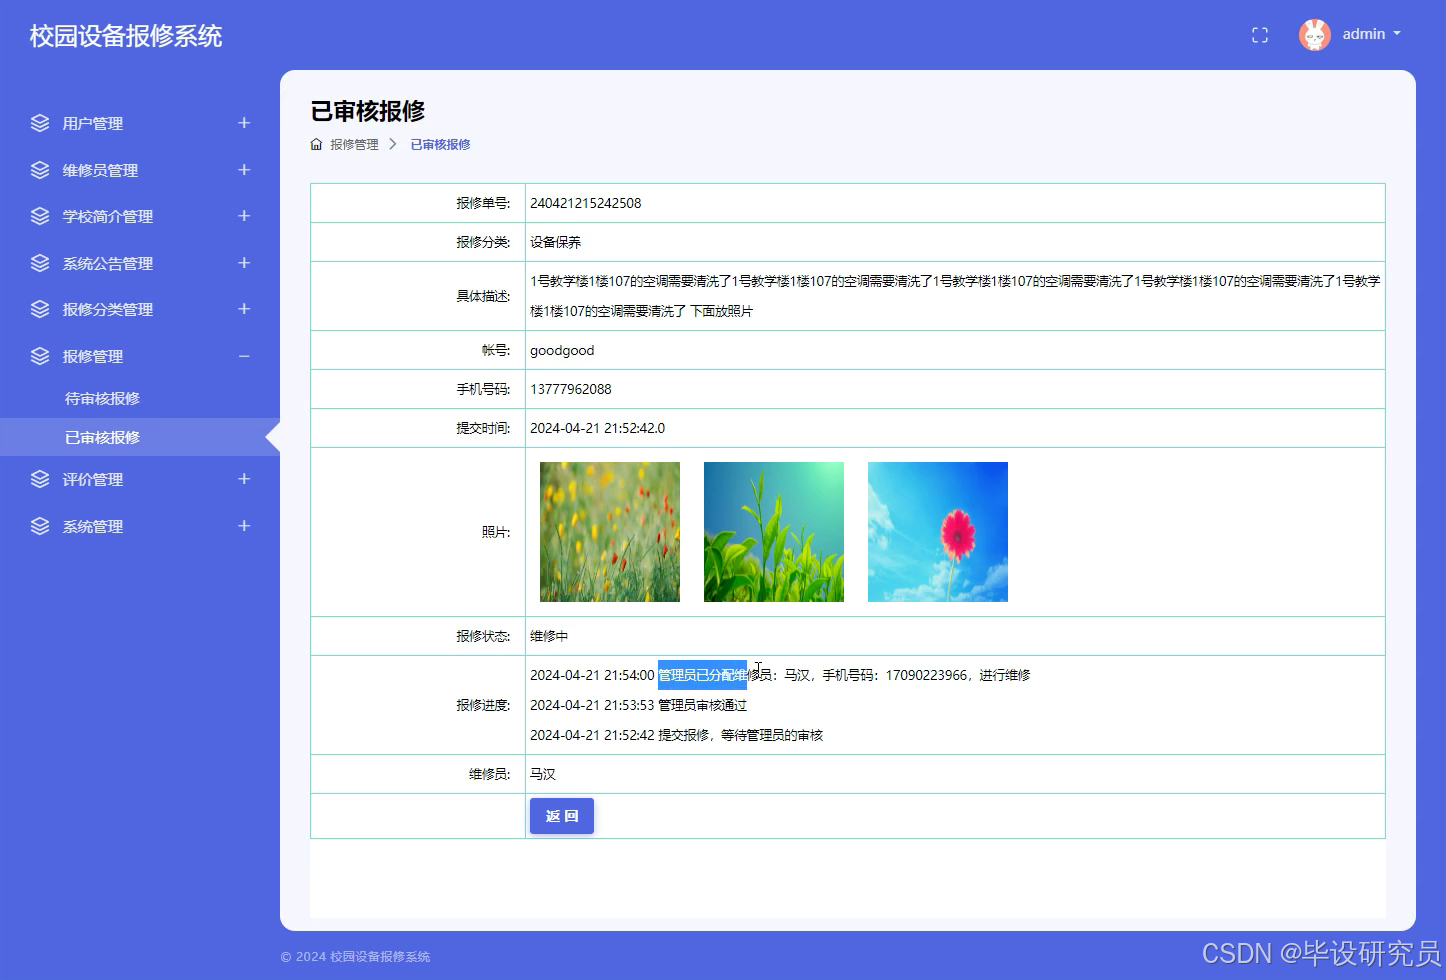Image resolution: width=1446 pixels, height=980 pixels.
Task: Click the repairman name 马汉 in 维修员 row
Action: click(543, 774)
